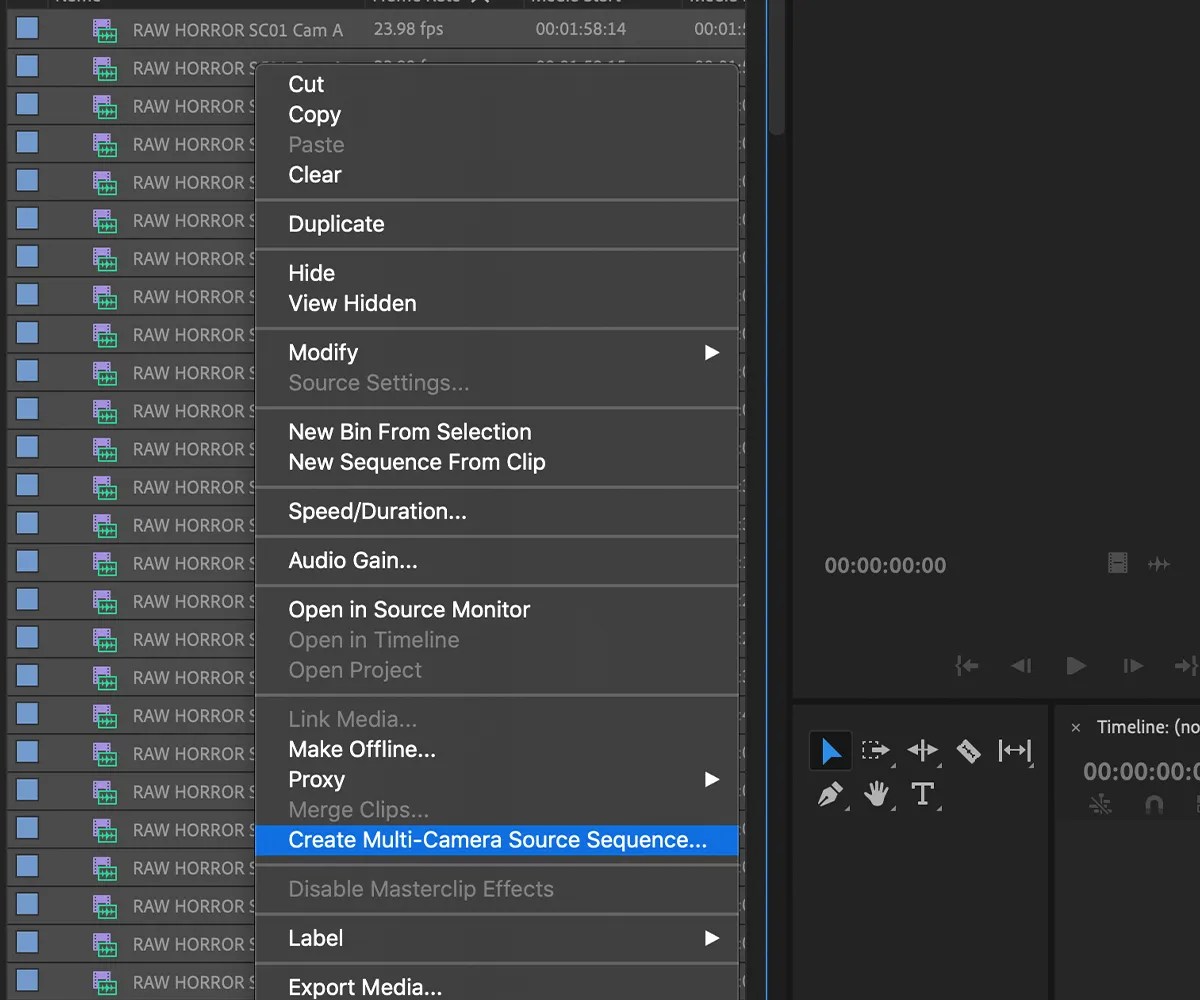Viewport: 1200px width, 1000px height.
Task: Select the Pen tool
Action: coord(831,795)
